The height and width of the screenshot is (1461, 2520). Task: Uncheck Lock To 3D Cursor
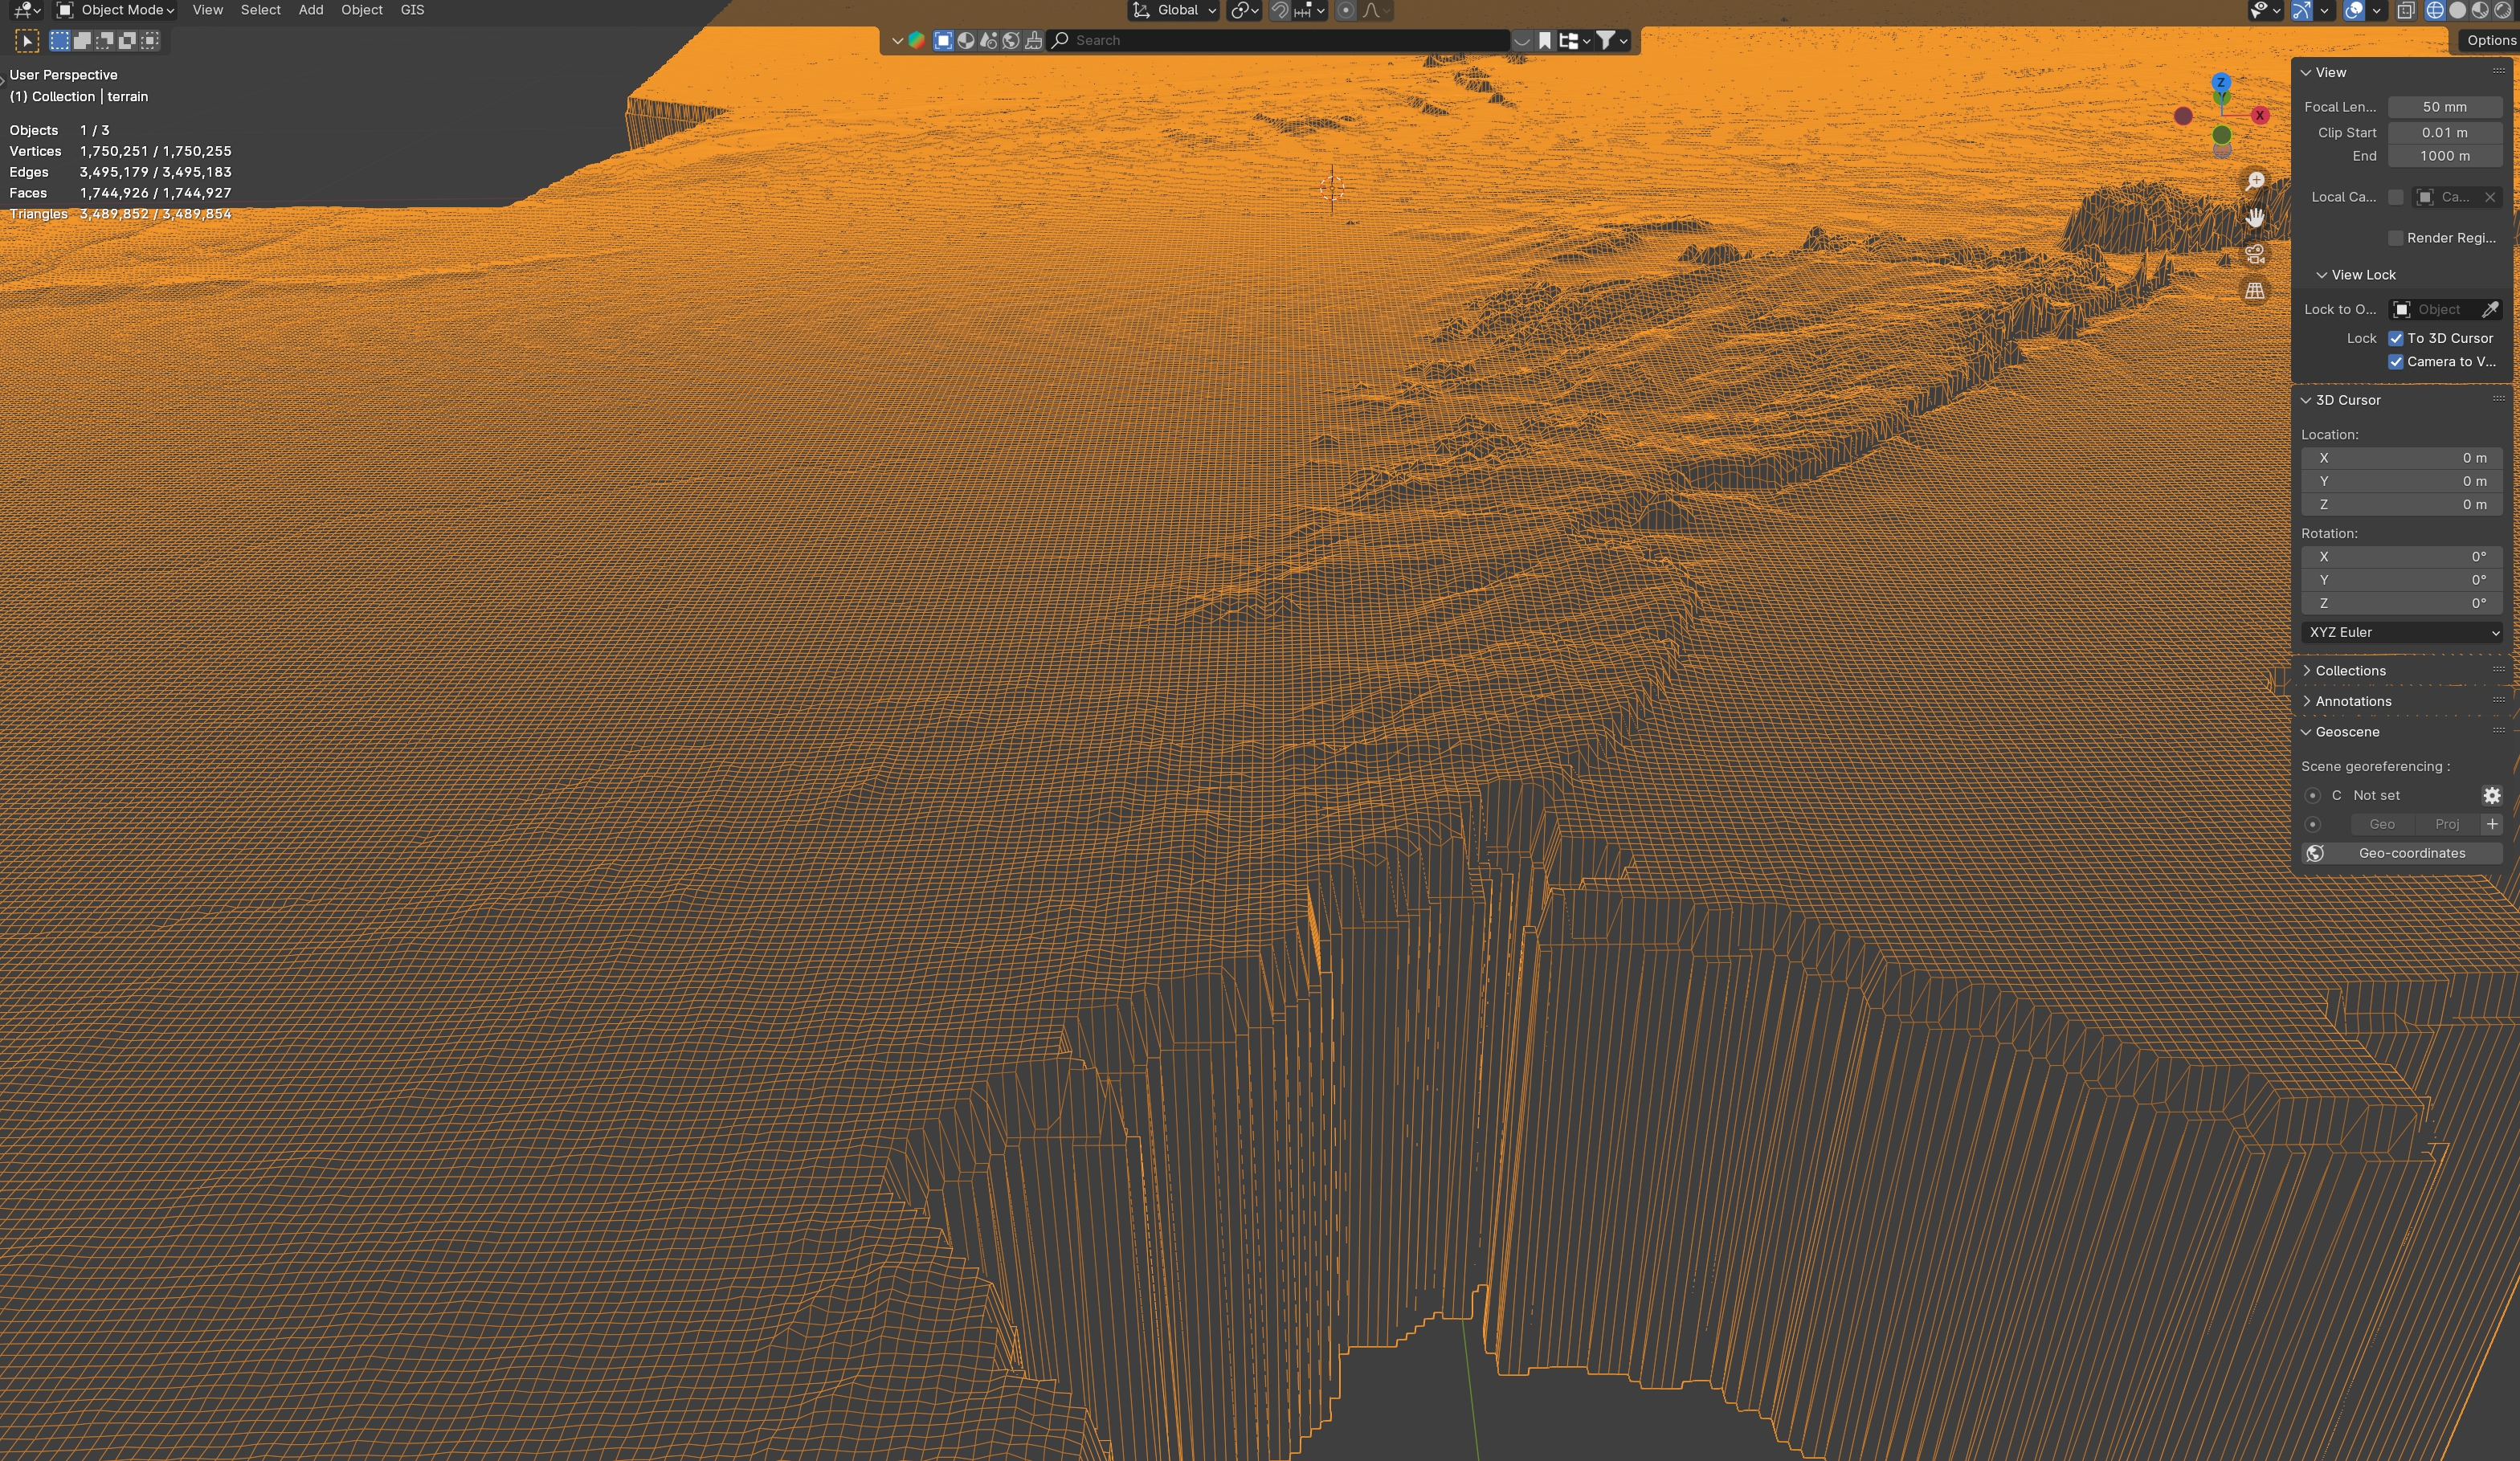click(2395, 338)
